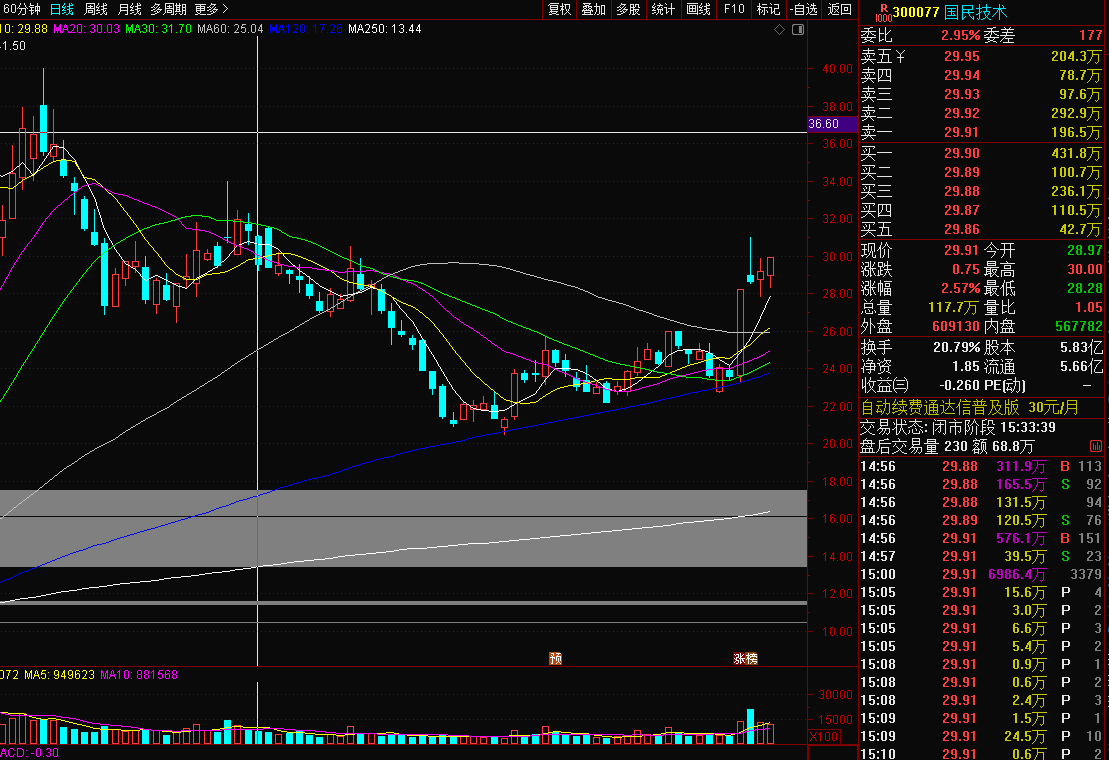
Task: Switch to the 60分钟 period tab
Action: coord(21,9)
